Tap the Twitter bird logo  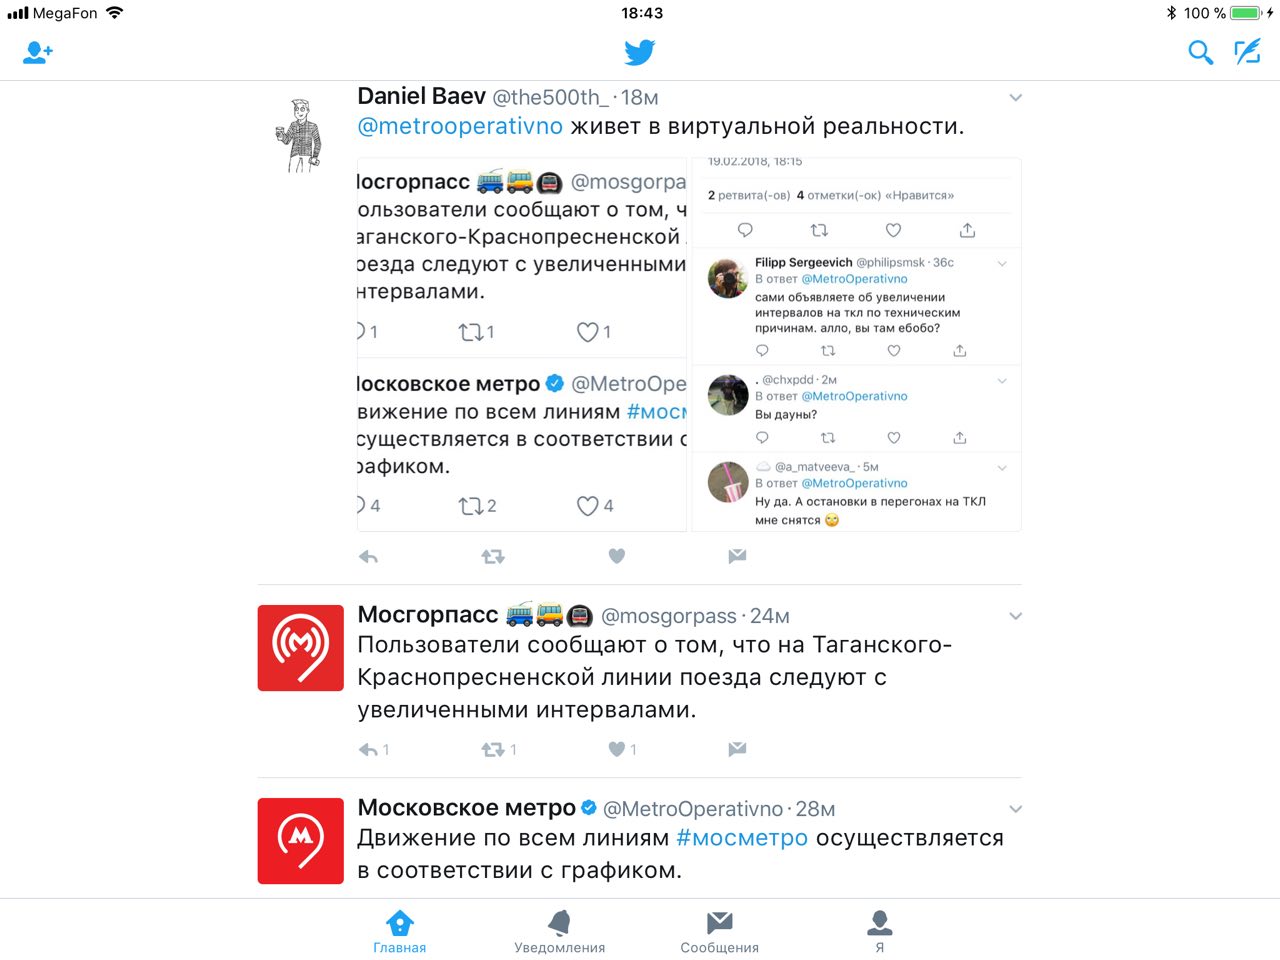tap(640, 52)
